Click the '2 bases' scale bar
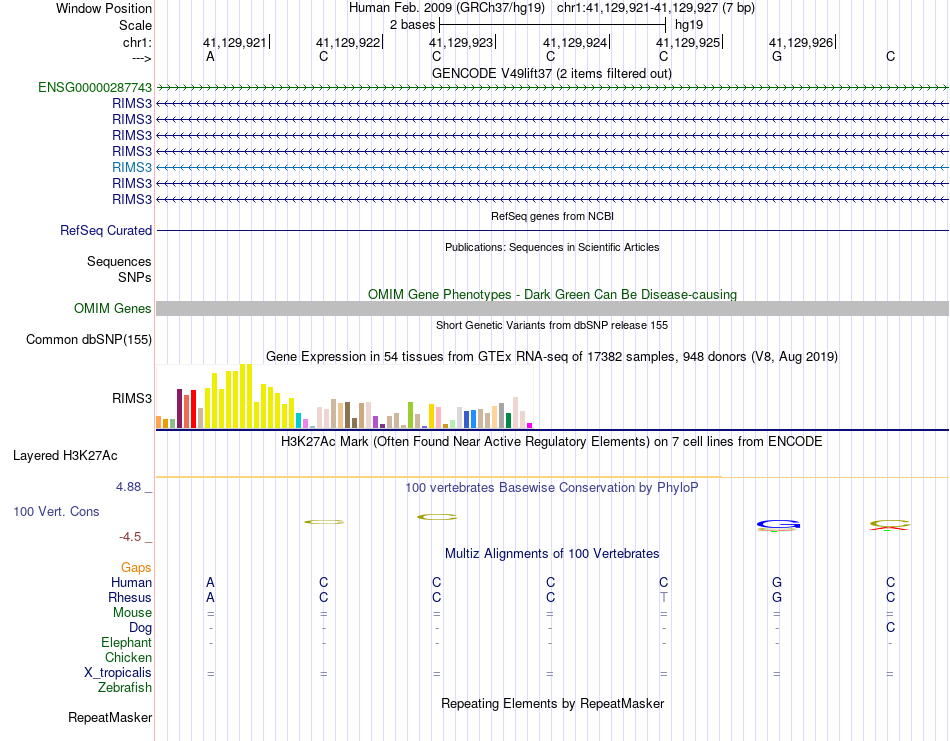Image resolution: width=950 pixels, height=741 pixels. pyautogui.click(x=553, y=25)
